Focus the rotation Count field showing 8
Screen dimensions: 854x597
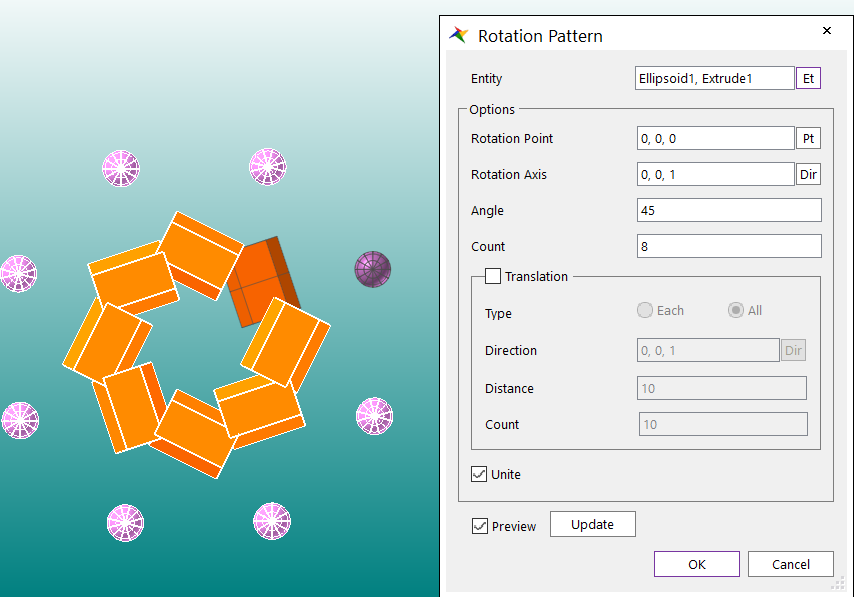(x=728, y=246)
